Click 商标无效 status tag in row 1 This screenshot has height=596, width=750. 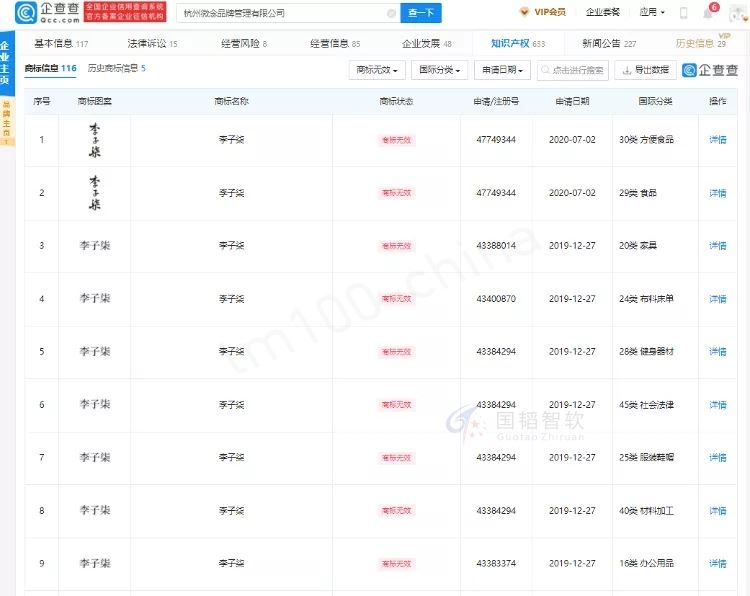click(x=396, y=140)
